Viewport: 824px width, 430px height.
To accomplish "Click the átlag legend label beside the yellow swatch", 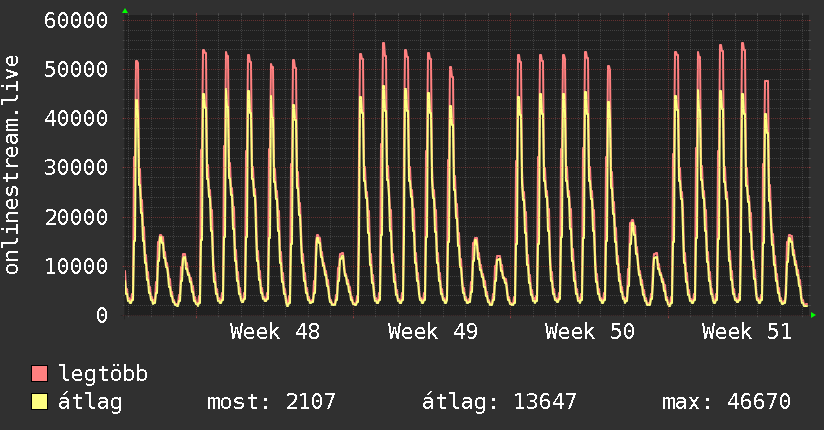I will tap(90, 402).
